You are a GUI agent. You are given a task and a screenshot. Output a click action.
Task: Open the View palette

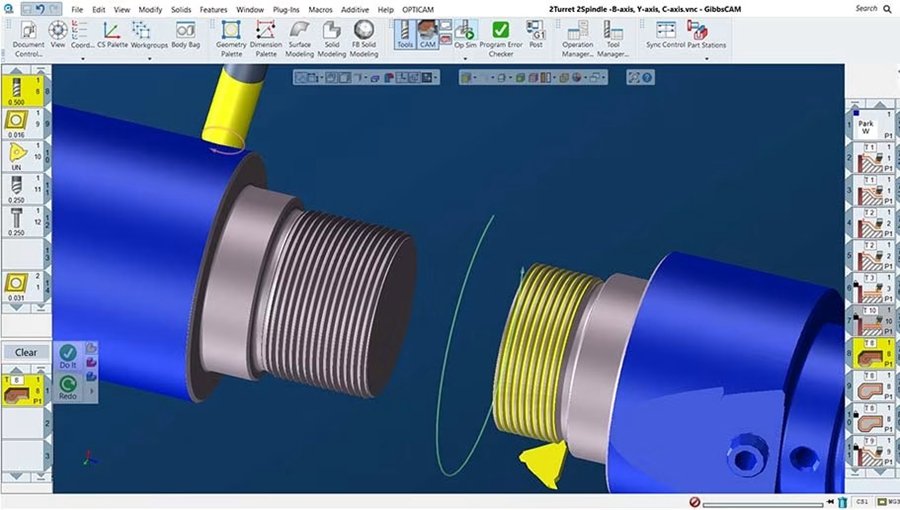(x=58, y=34)
